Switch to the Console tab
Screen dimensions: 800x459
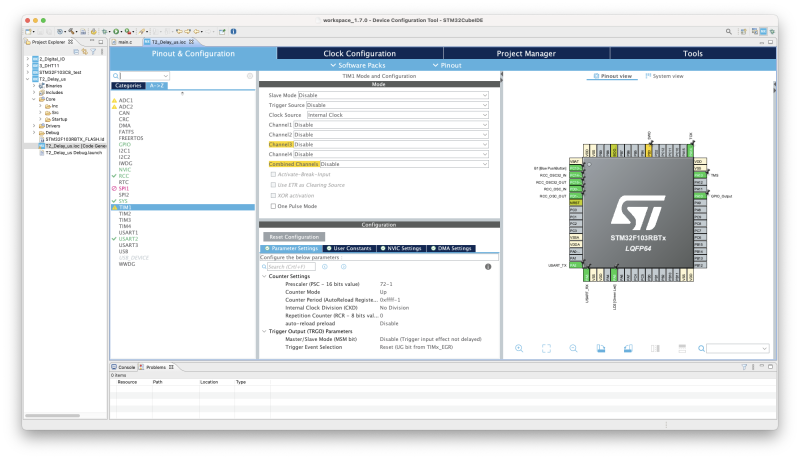(123, 367)
